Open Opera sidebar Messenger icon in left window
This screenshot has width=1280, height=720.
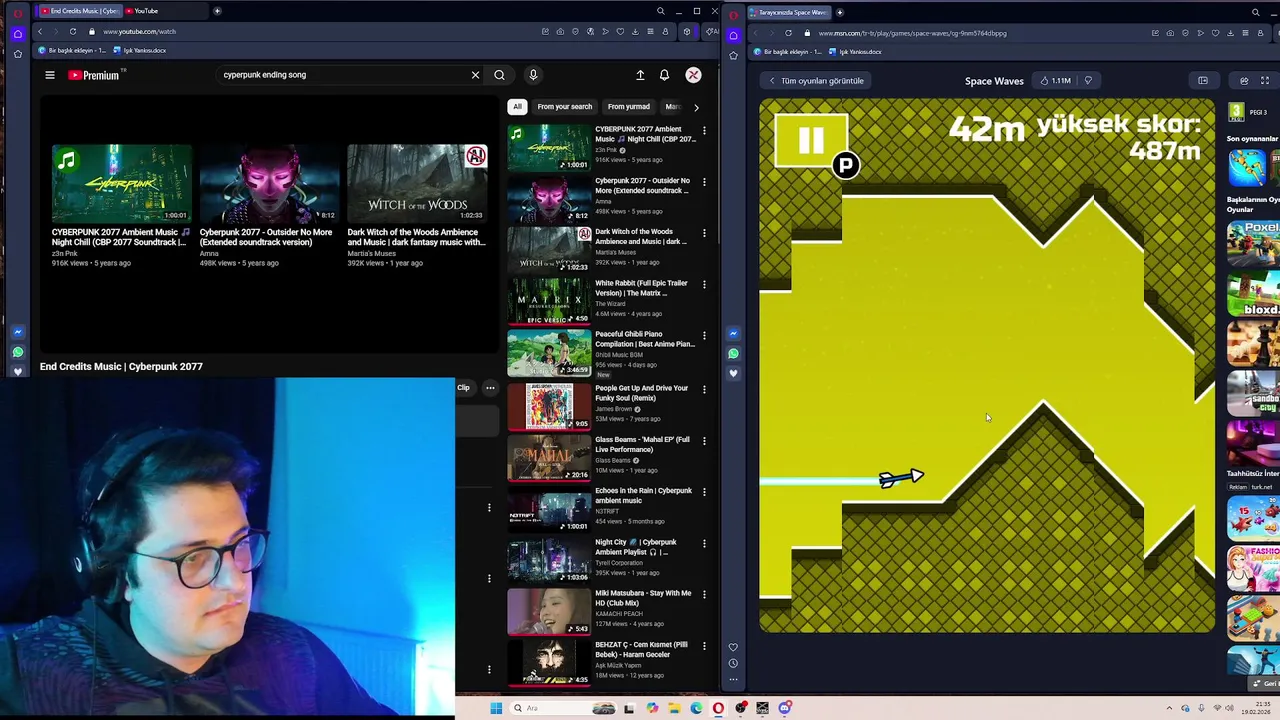[x=18, y=332]
